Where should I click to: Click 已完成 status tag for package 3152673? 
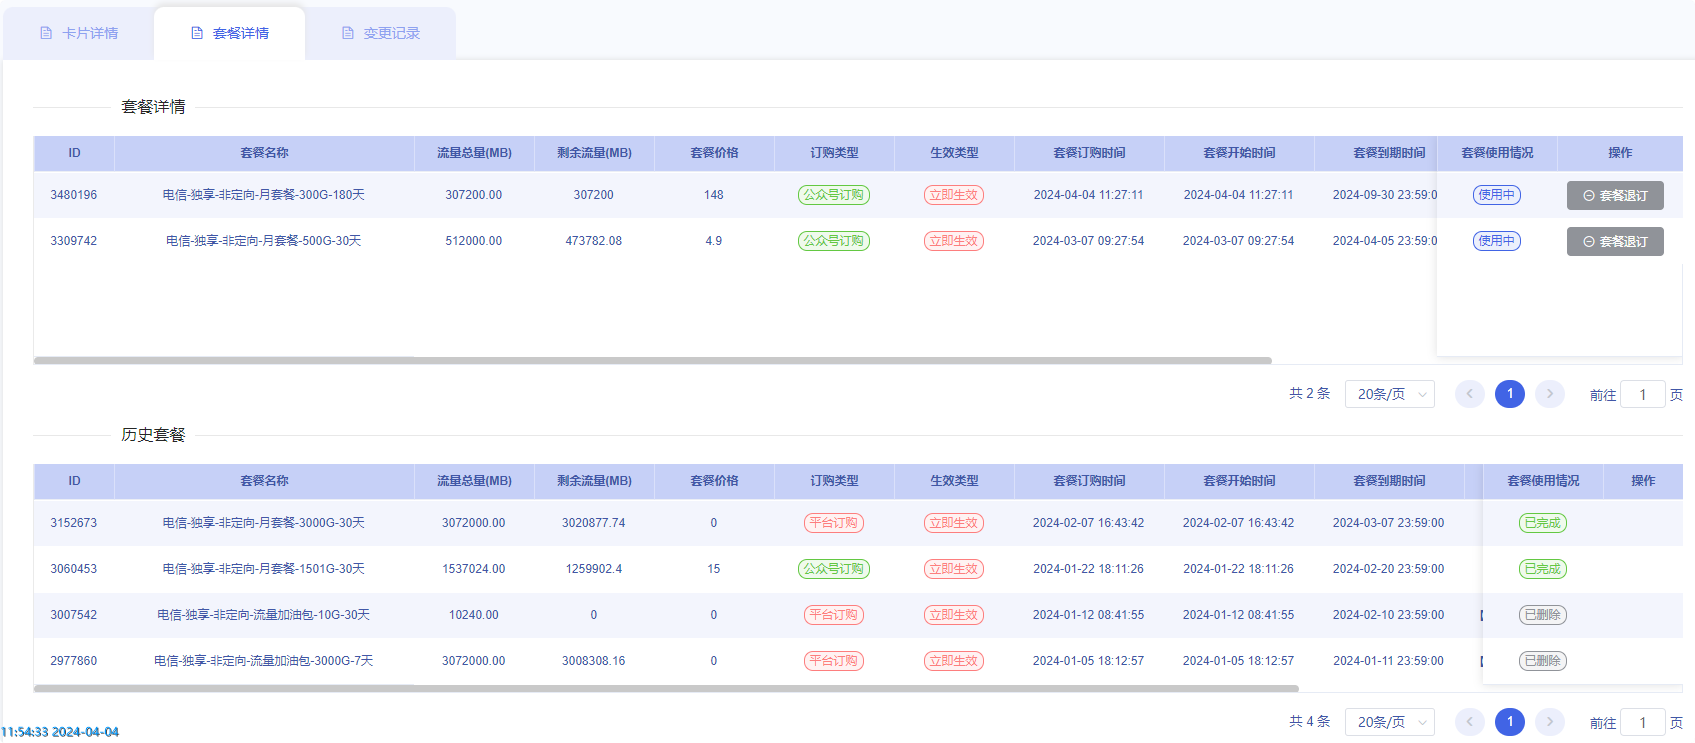pos(1542,523)
